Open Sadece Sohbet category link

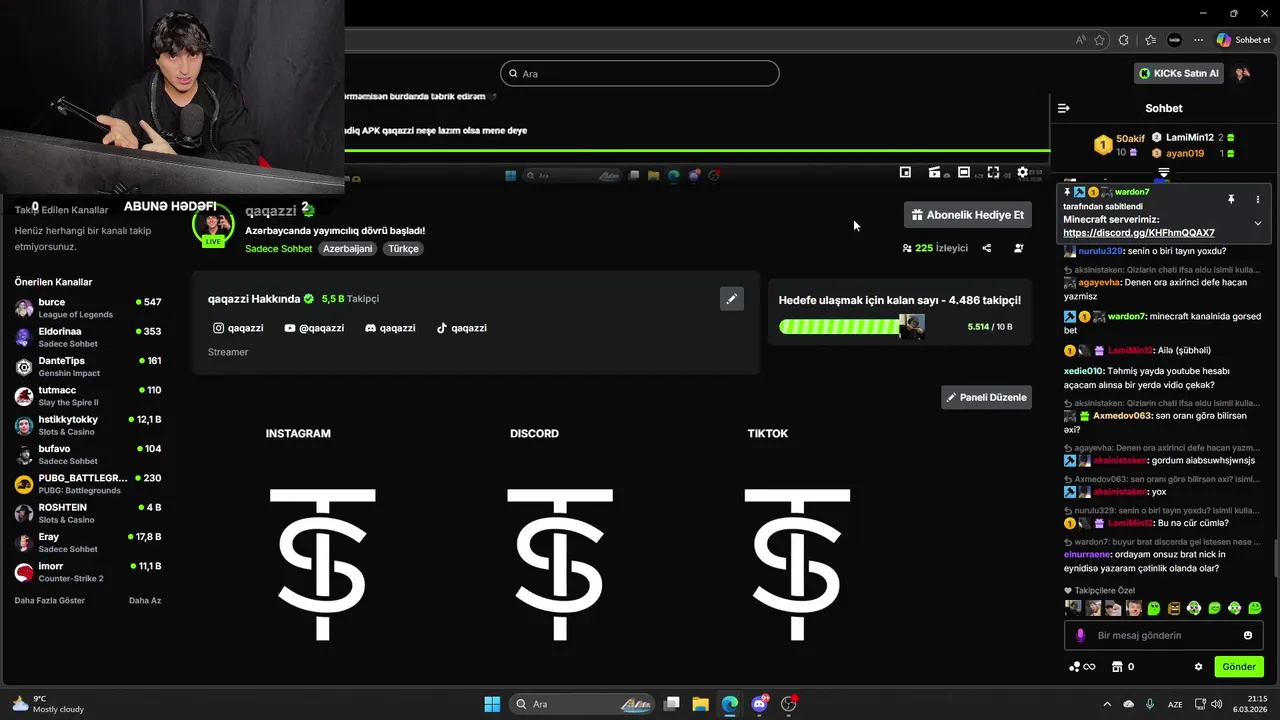[x=278, y=248]
